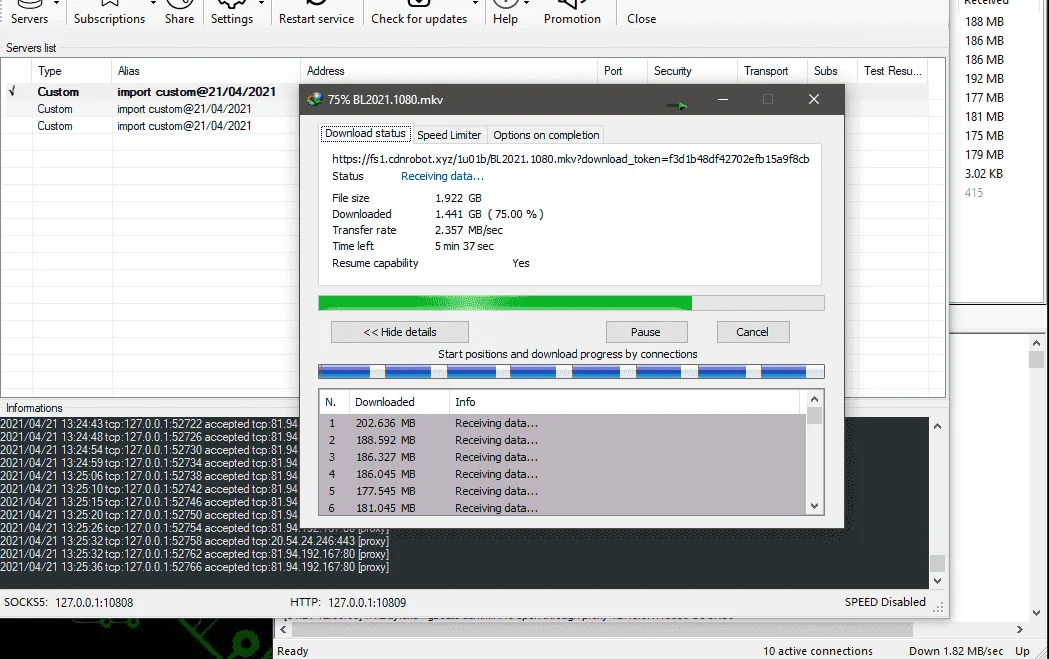Open the Subscriptions toolbar menu
This screenshot has width=1049, height=659.
pyautogui.click(x=110, y=12)
